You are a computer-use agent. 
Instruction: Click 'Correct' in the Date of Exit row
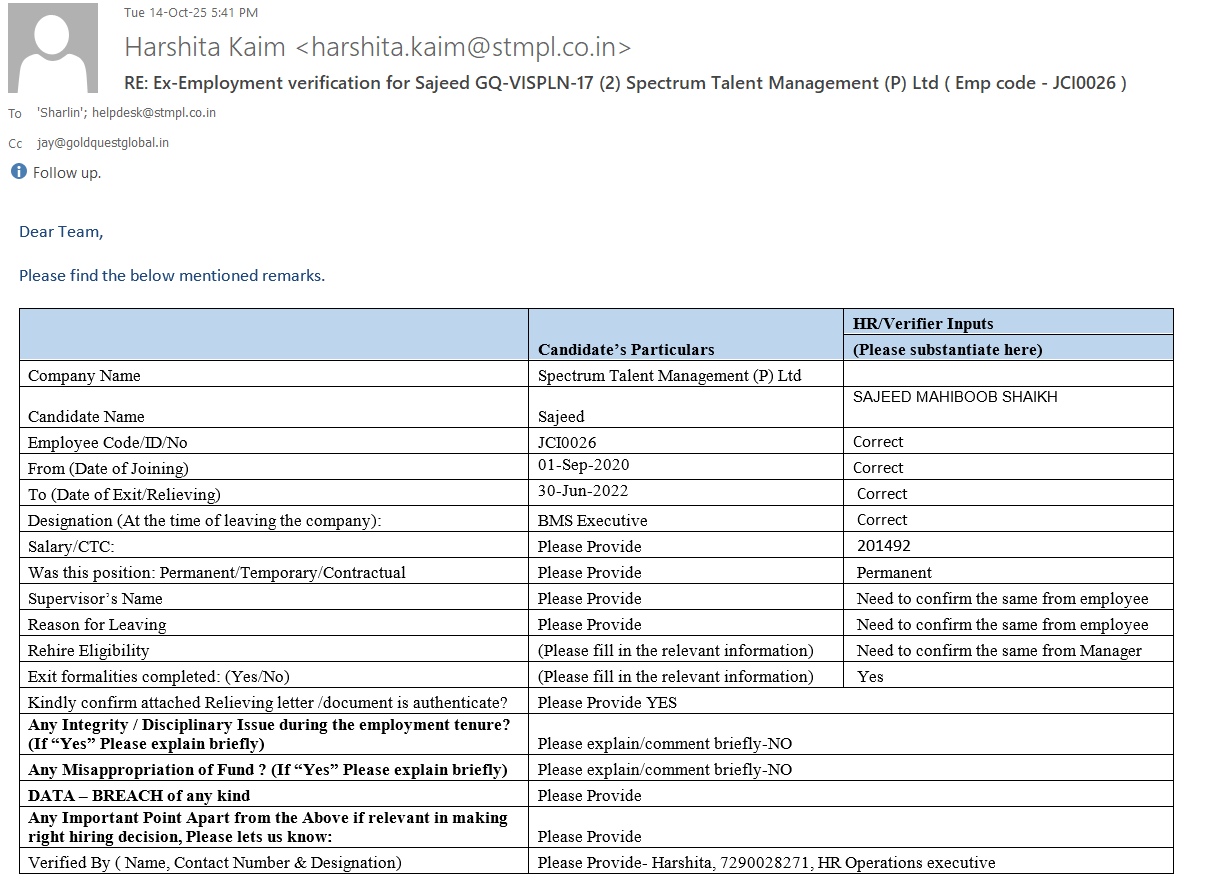882,494
